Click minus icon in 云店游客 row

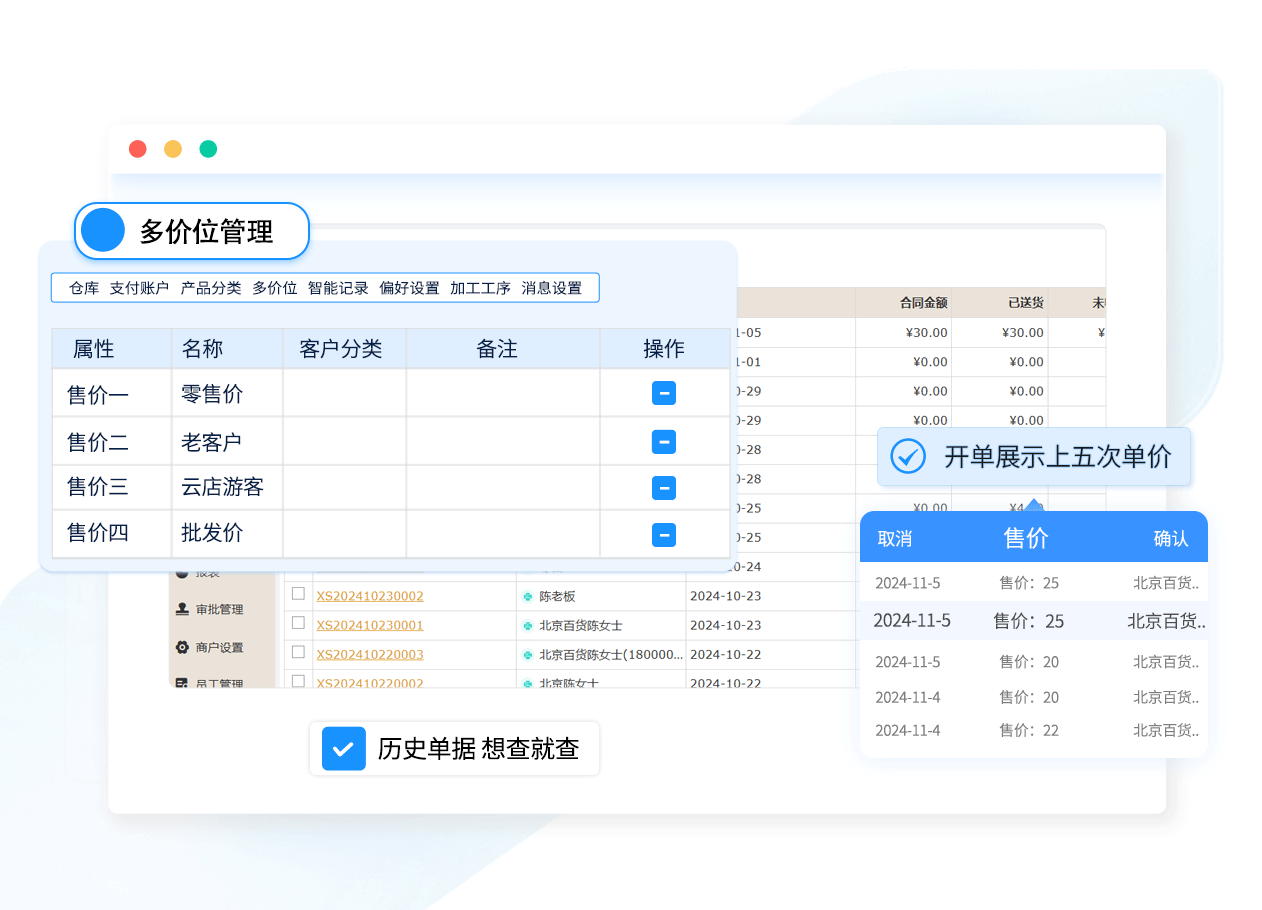663,488
